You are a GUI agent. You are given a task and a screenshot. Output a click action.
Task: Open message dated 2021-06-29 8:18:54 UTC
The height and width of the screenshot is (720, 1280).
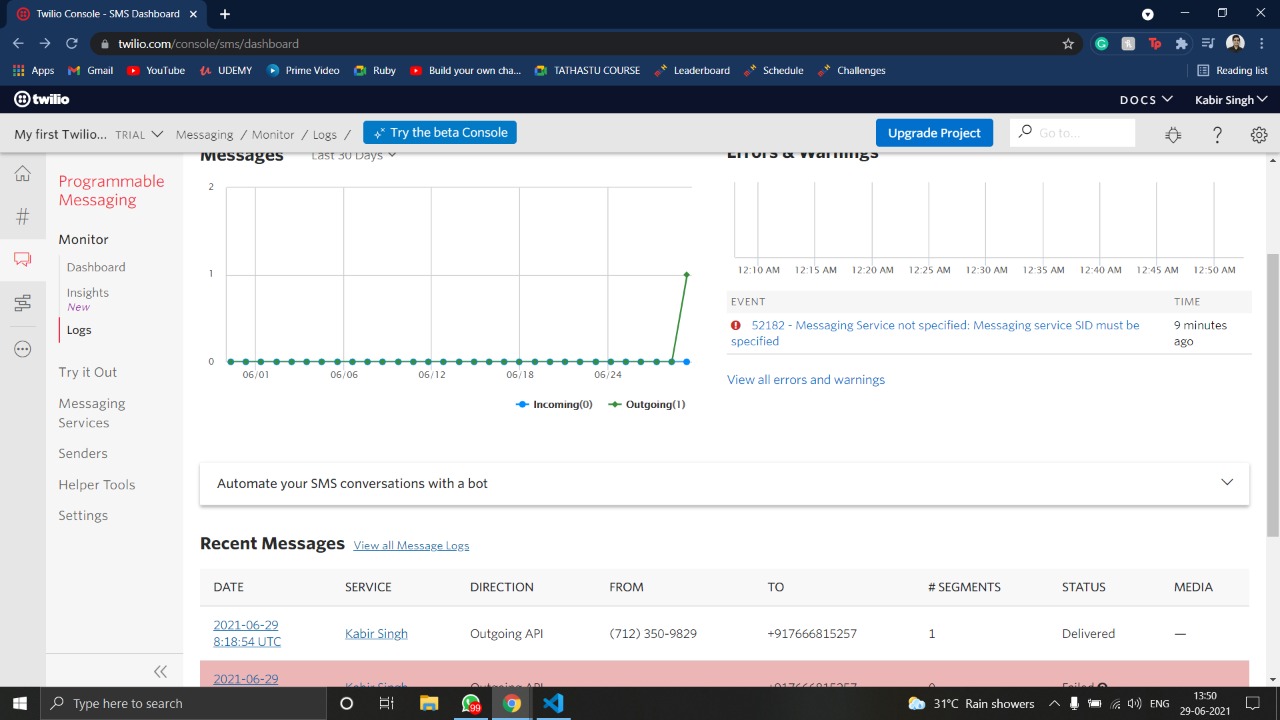point(246,633)
